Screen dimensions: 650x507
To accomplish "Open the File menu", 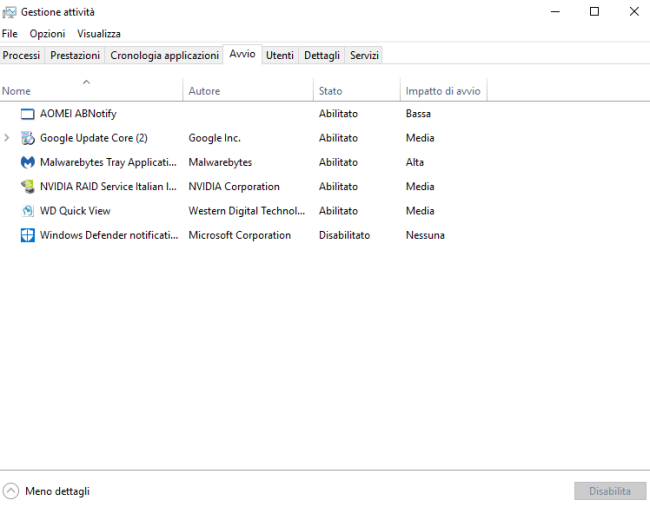I will [10, 34].
